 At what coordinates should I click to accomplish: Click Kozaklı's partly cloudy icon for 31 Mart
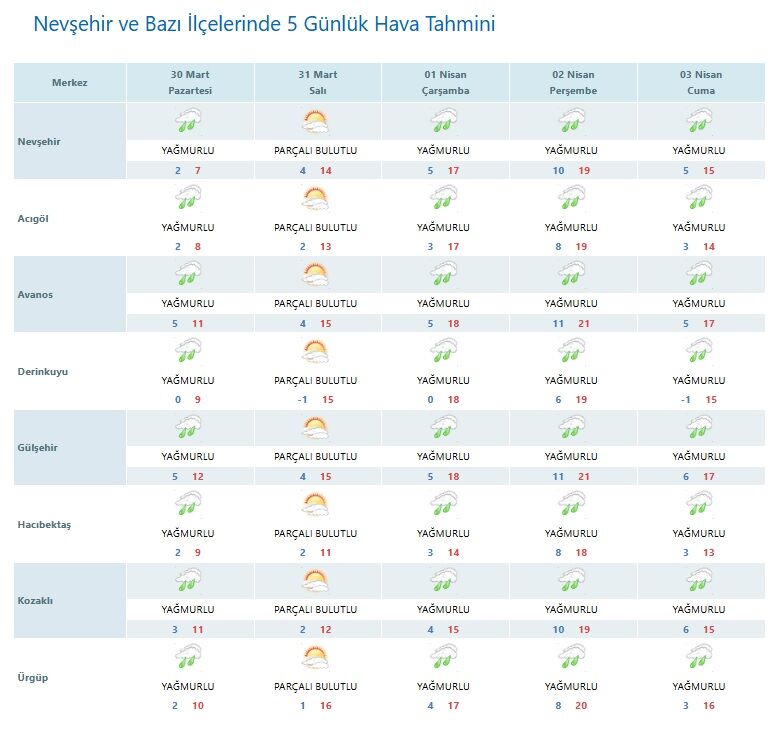coord(315,582)
